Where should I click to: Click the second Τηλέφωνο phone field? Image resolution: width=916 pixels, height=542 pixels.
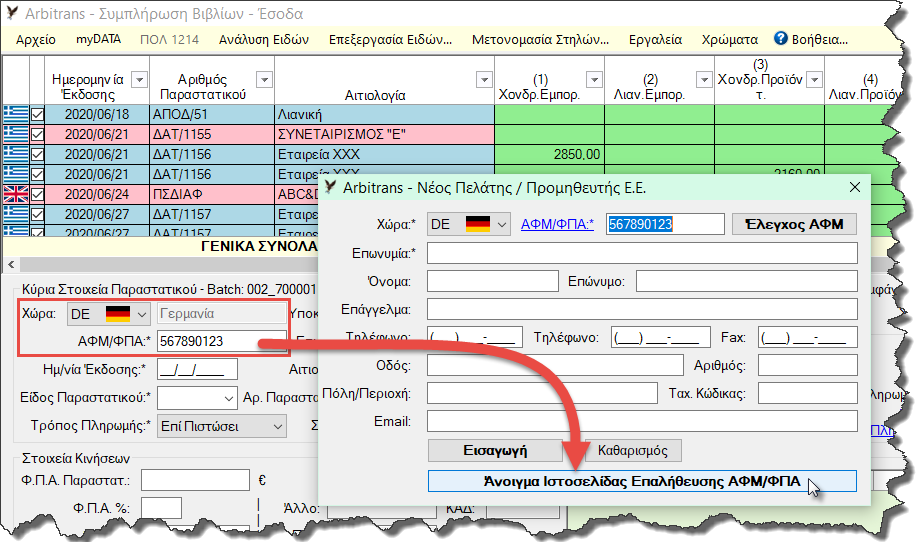click(x=661, y=338)
